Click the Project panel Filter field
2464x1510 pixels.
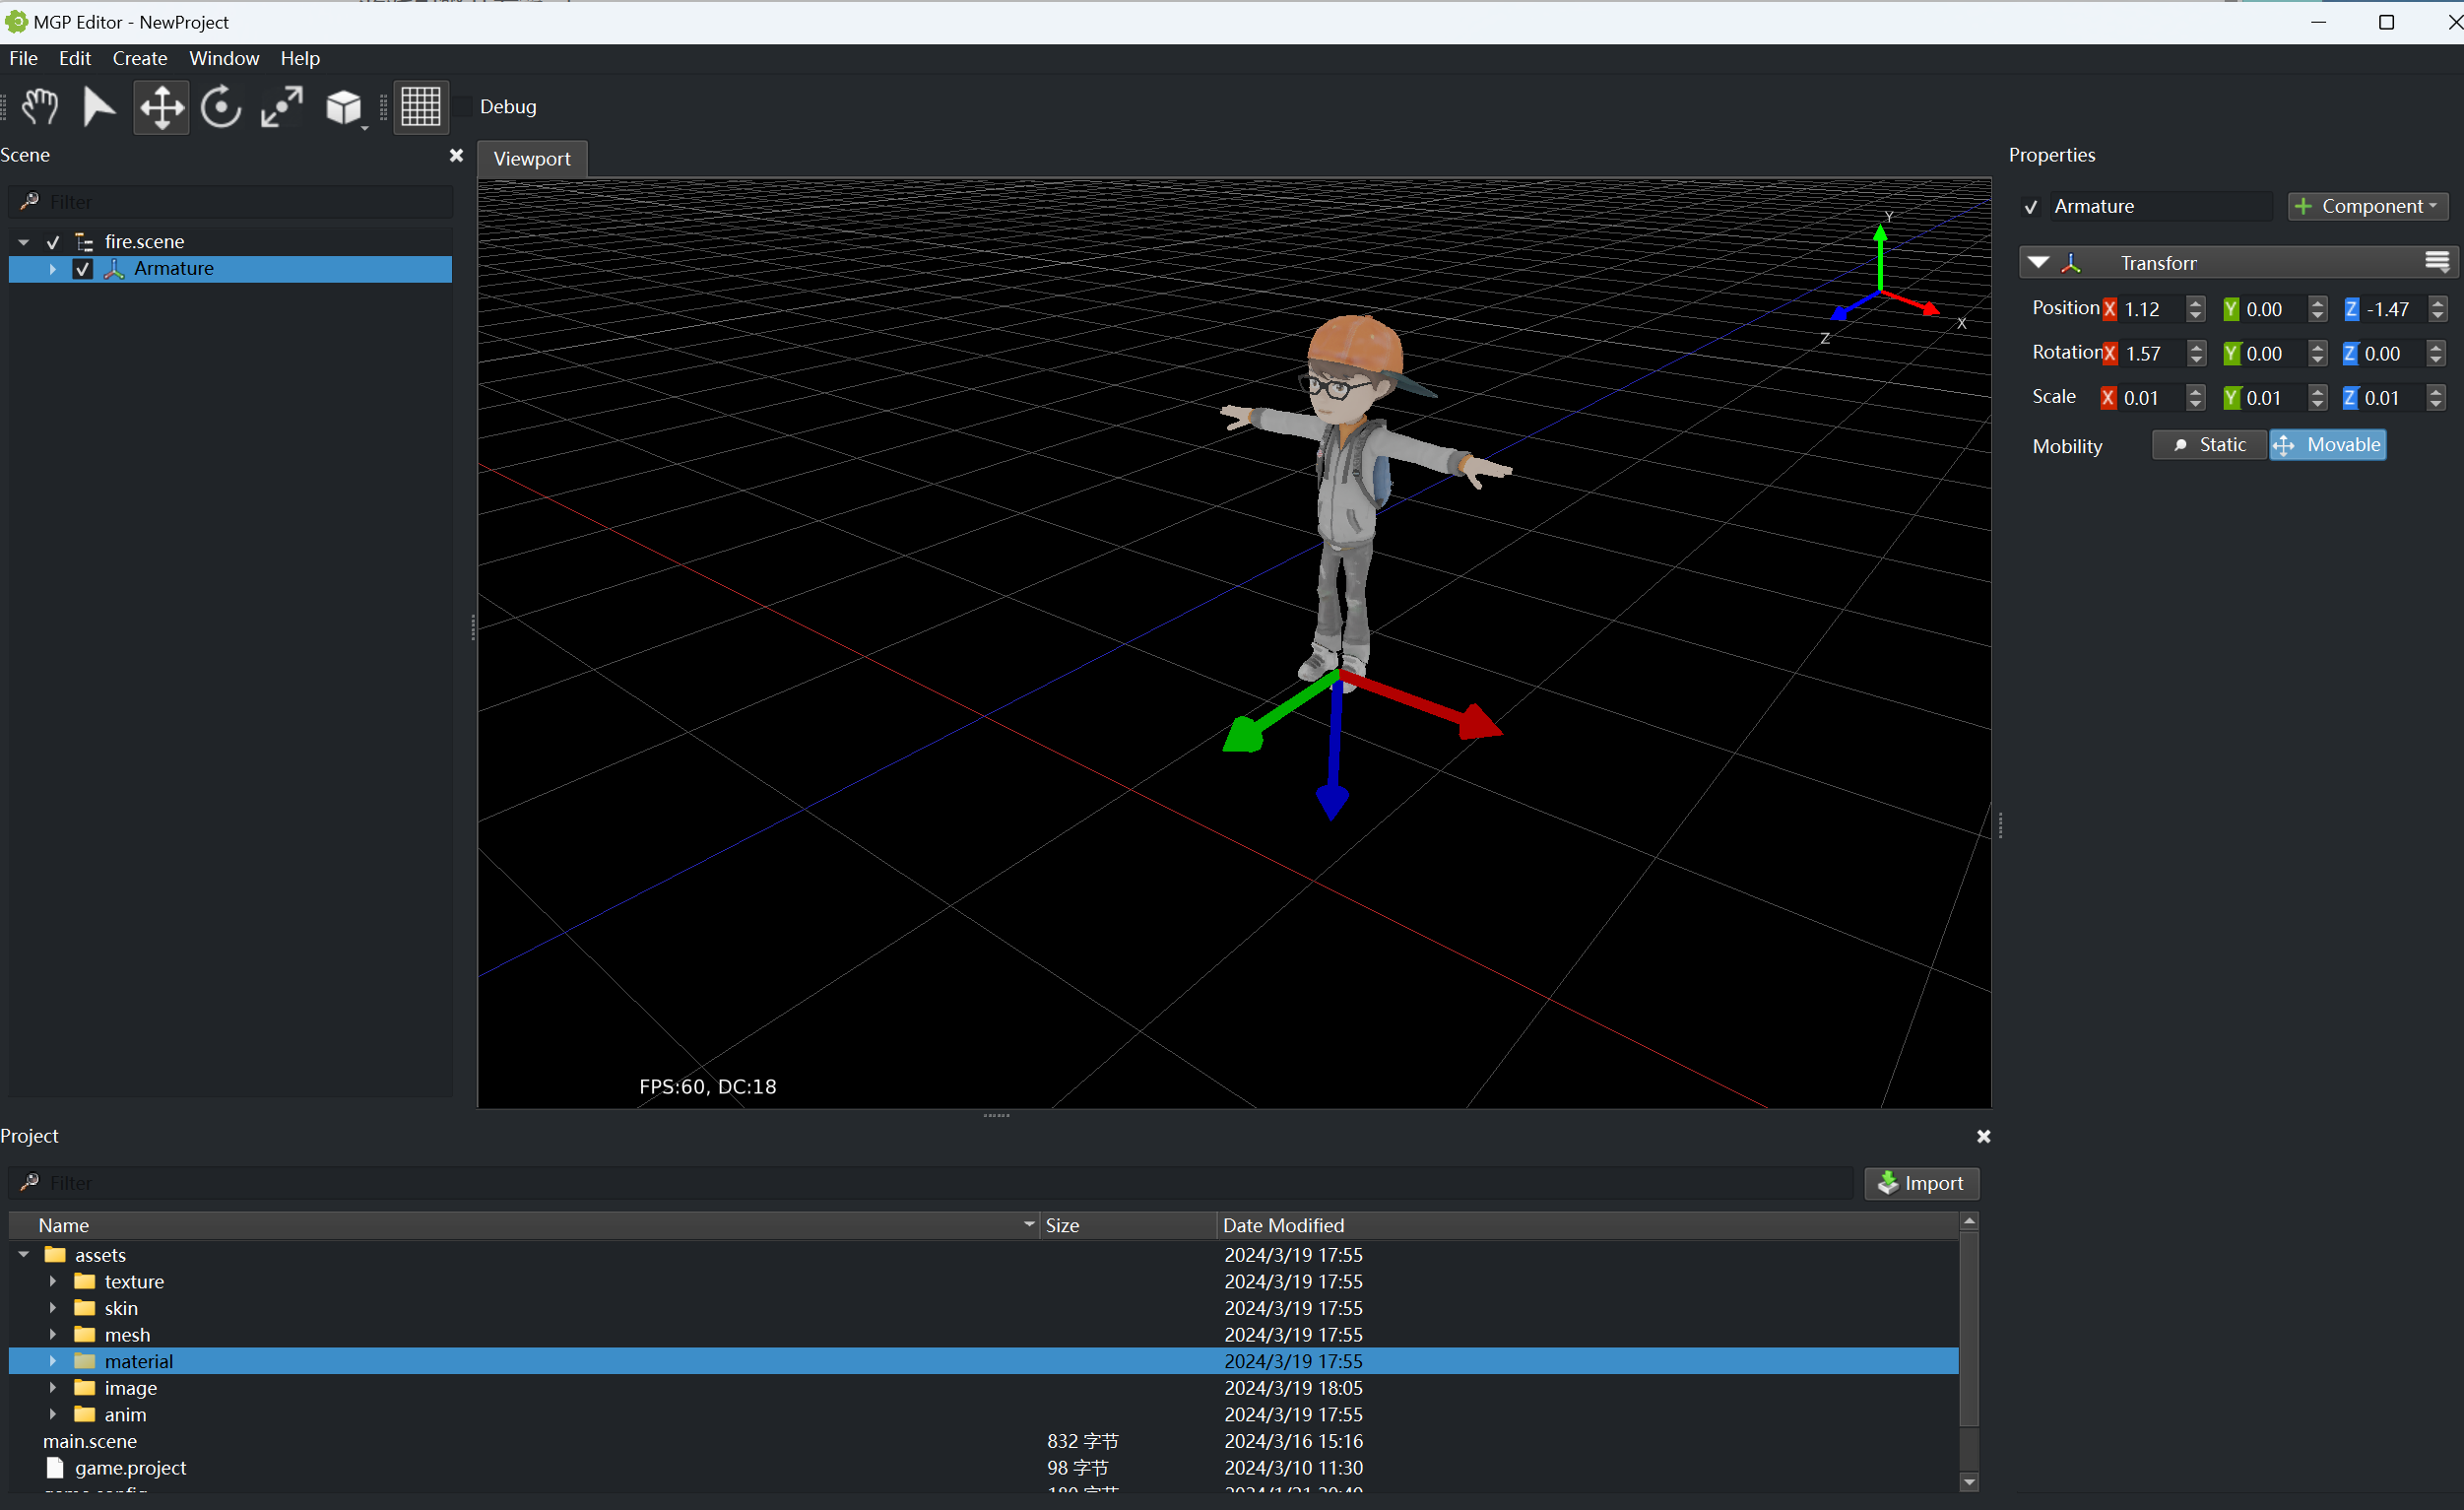(x=930, y=1183)
